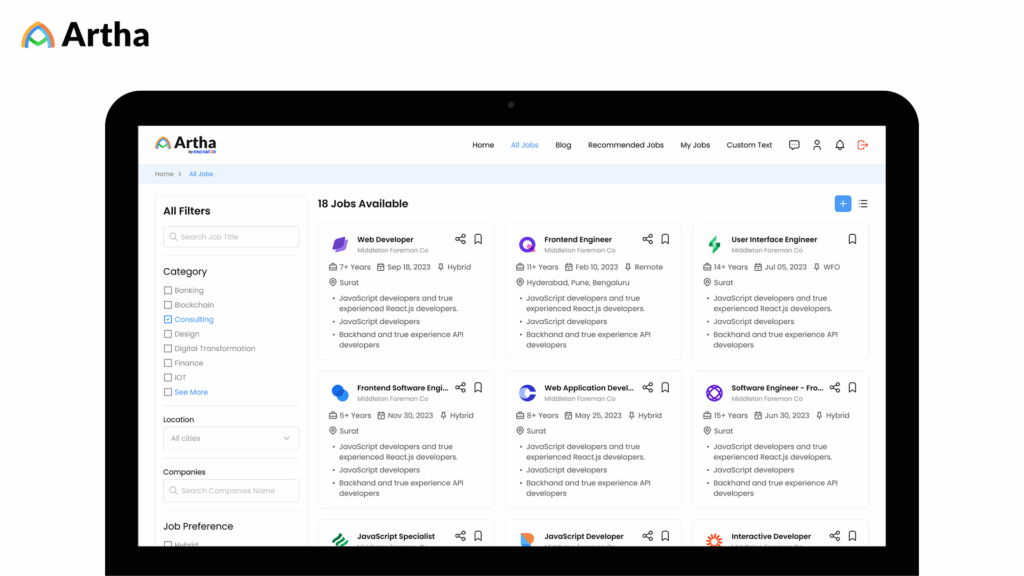Check the Digital Transformation checkbox
The image size is (1024, 576).
pyautogui.click(x=168, y=349)
